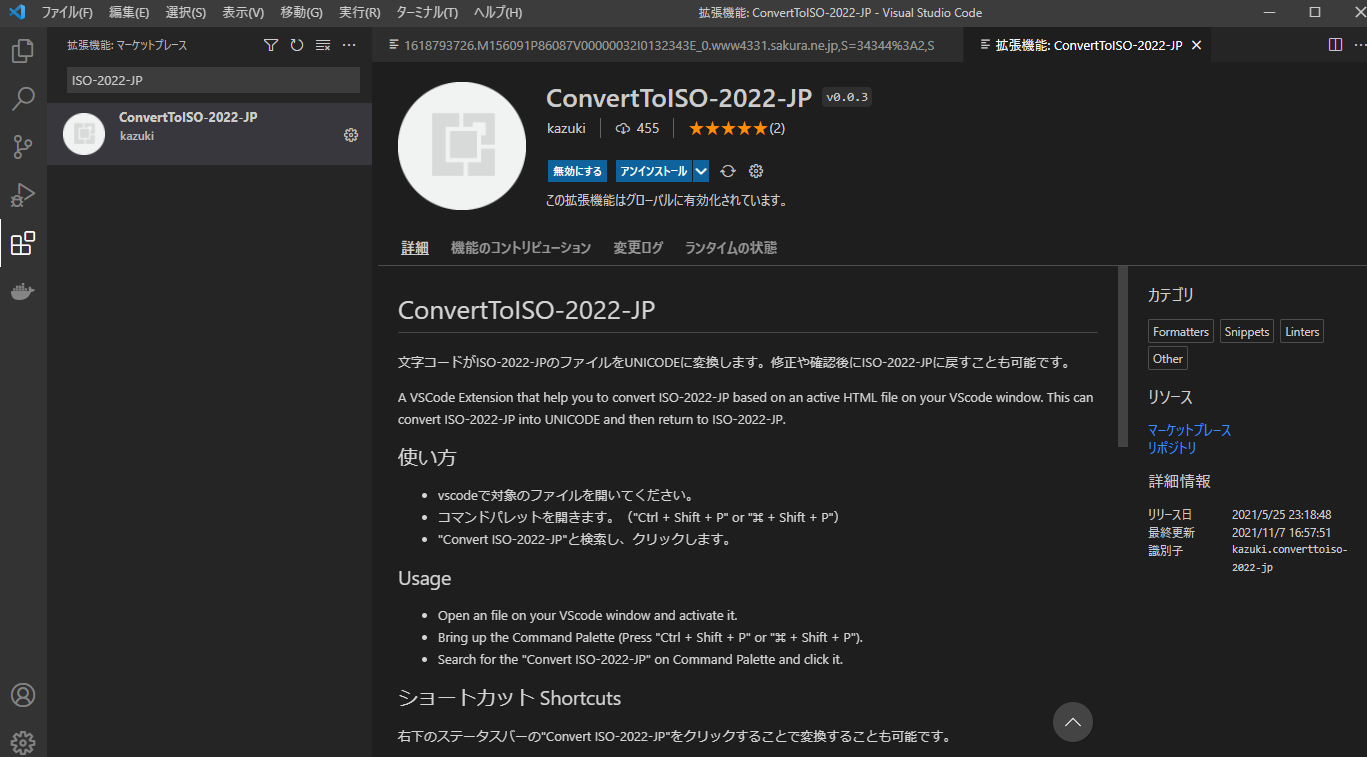
Task: Select ConvertToISO-2022-JP in the extensions list
Action: (x=209, y=134)
